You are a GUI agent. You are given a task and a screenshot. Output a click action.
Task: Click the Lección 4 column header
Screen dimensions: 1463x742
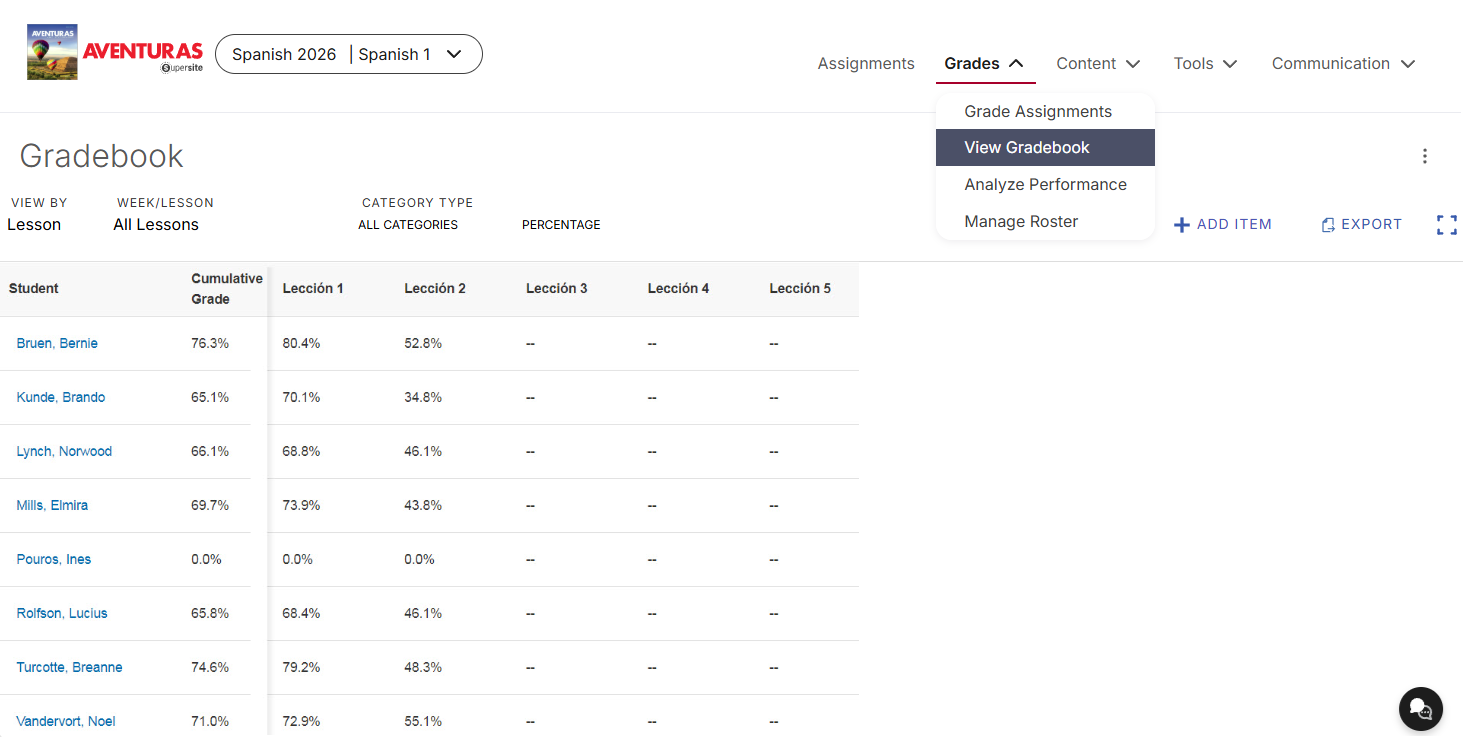[x=678, y=288]
